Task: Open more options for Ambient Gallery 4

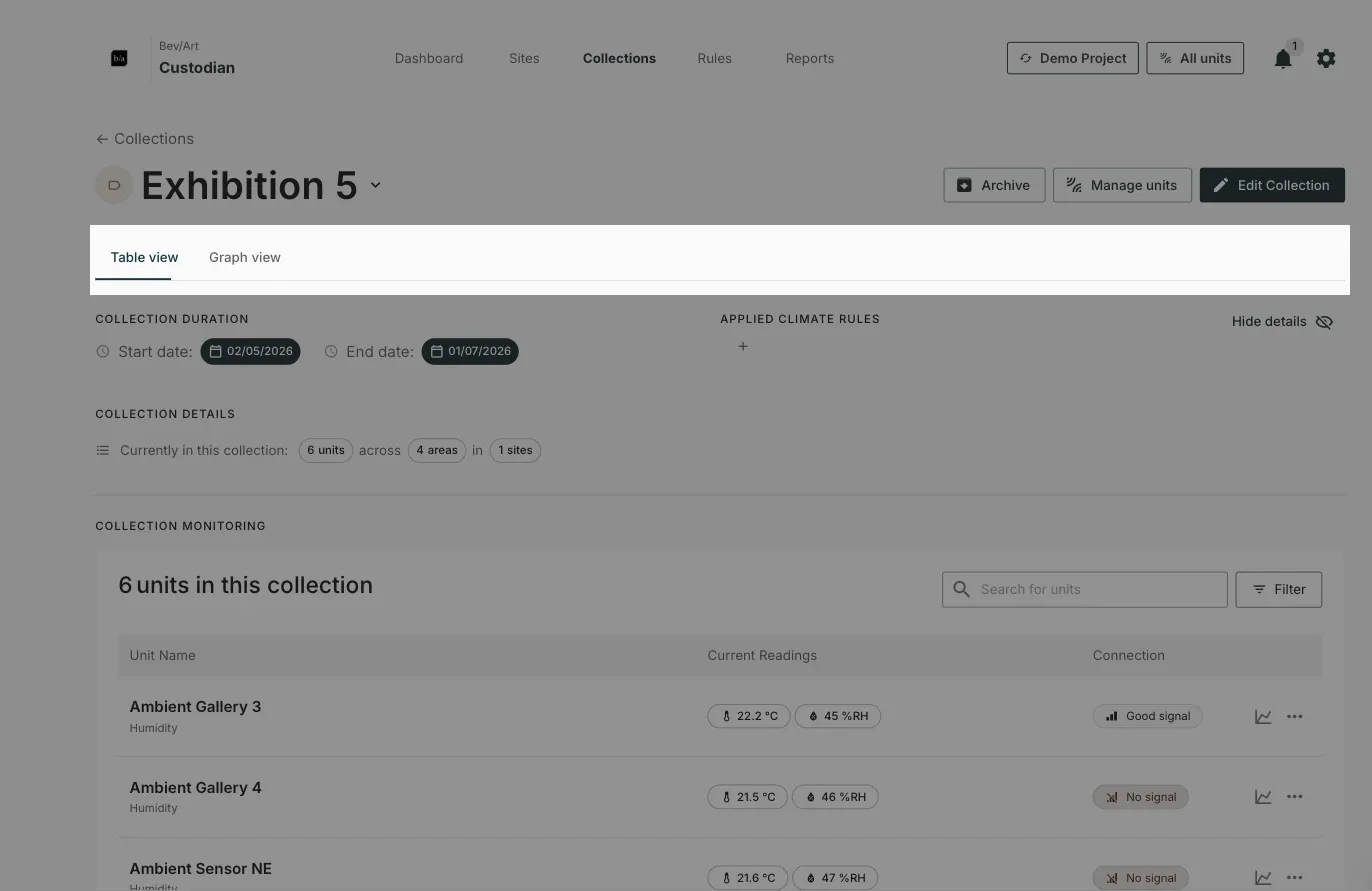Action: click(1295, 797)
